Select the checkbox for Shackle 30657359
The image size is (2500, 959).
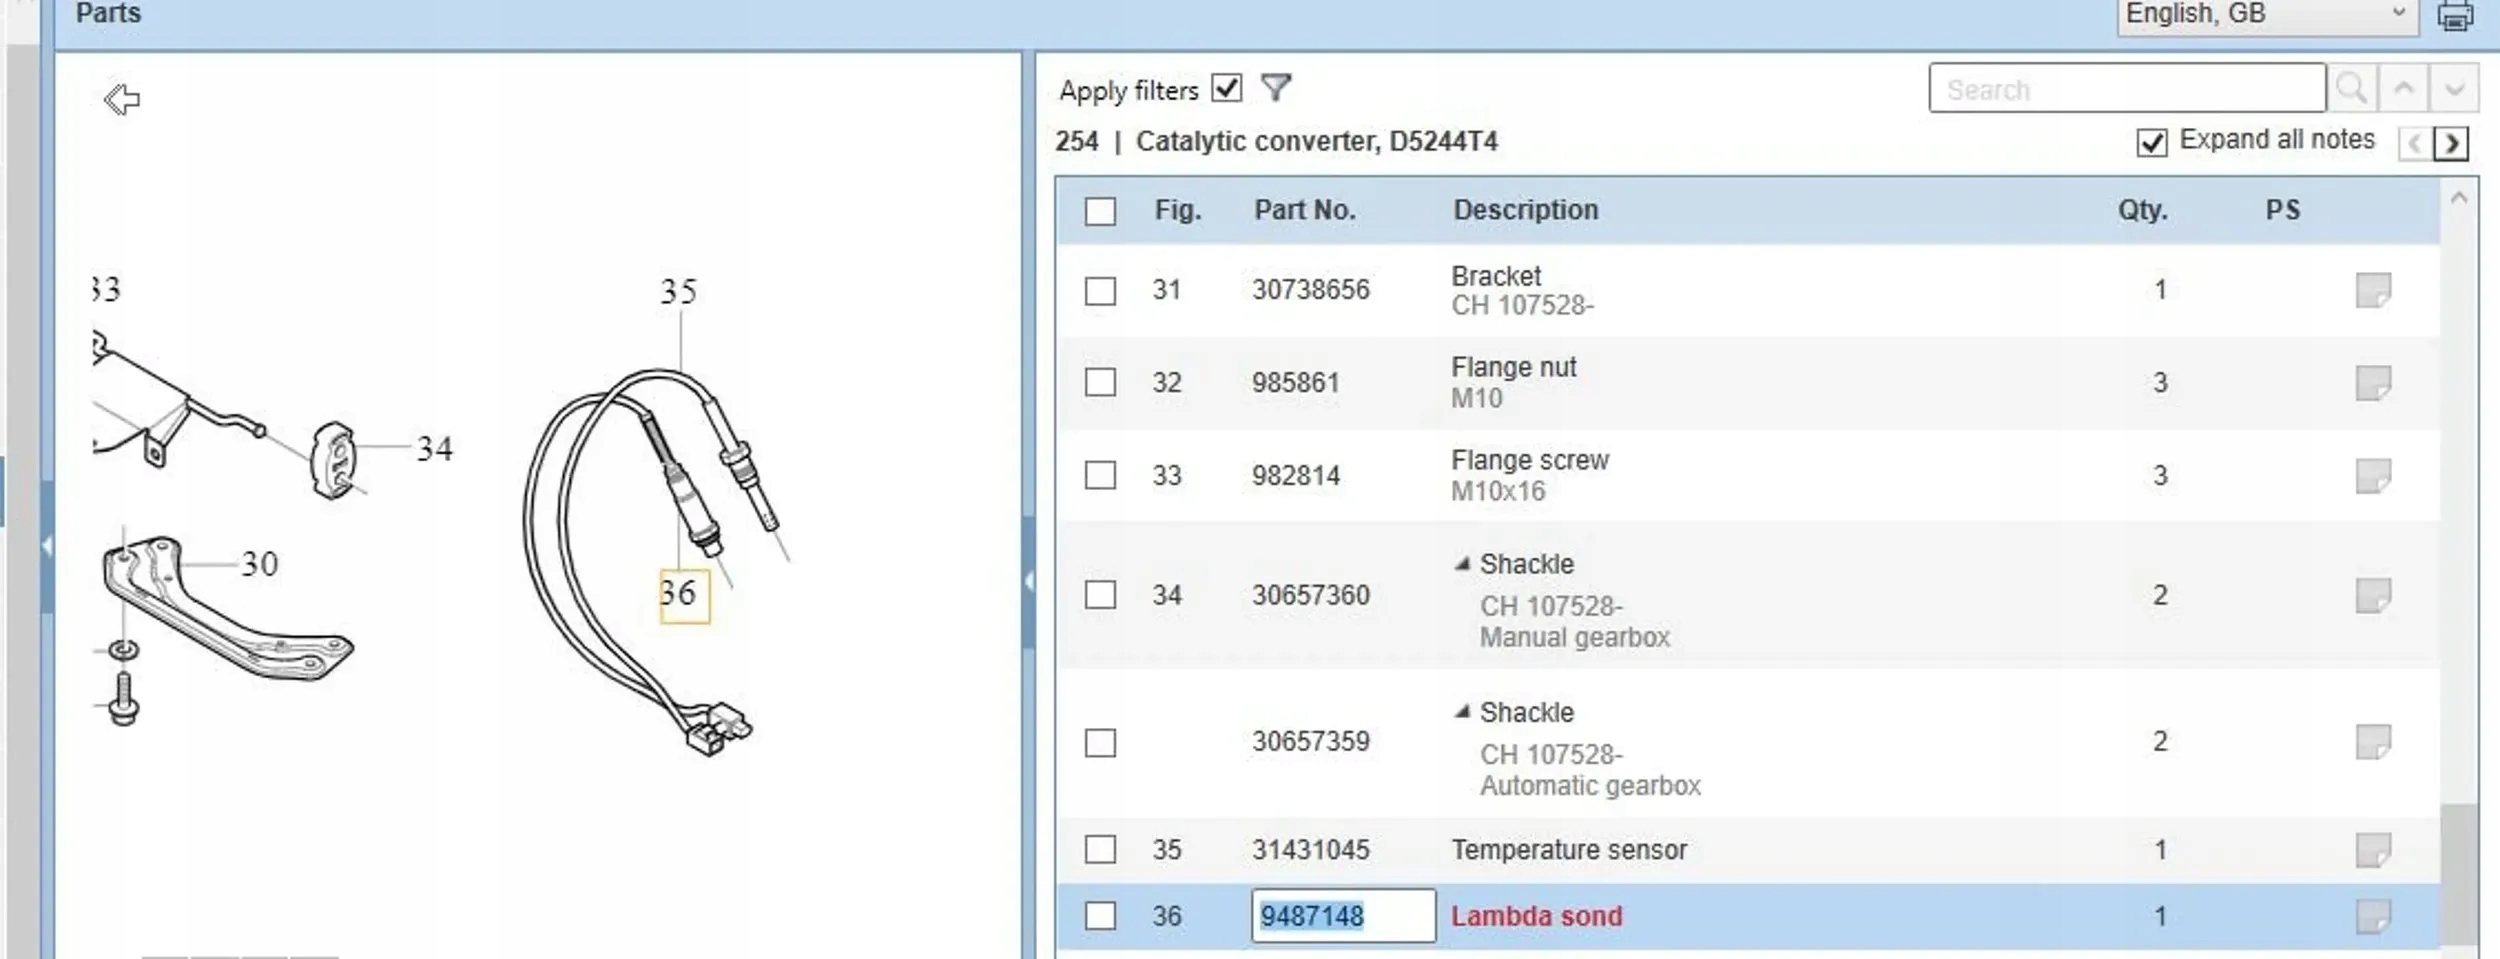click(1100, 742)
